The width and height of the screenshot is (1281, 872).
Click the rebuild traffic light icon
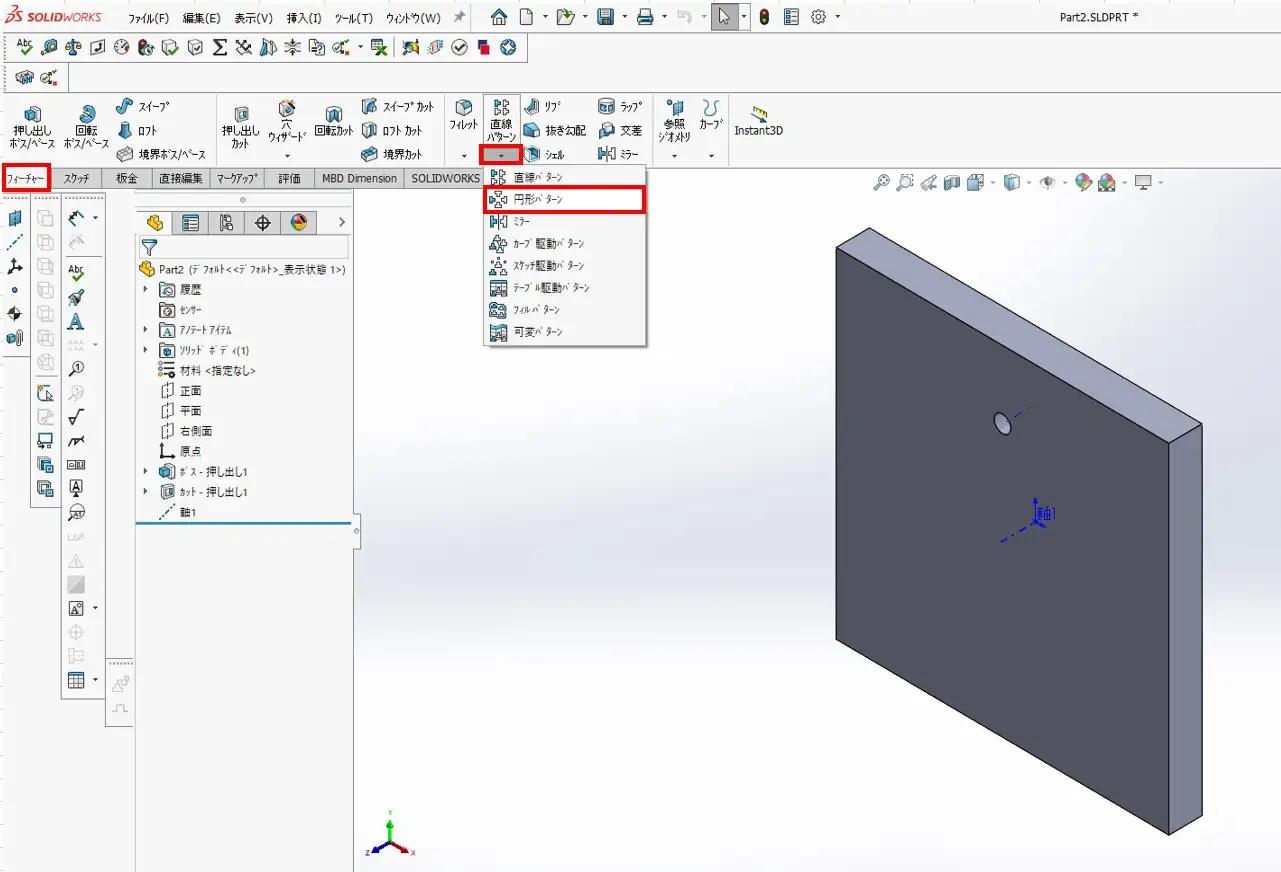[x=764, y=17]
